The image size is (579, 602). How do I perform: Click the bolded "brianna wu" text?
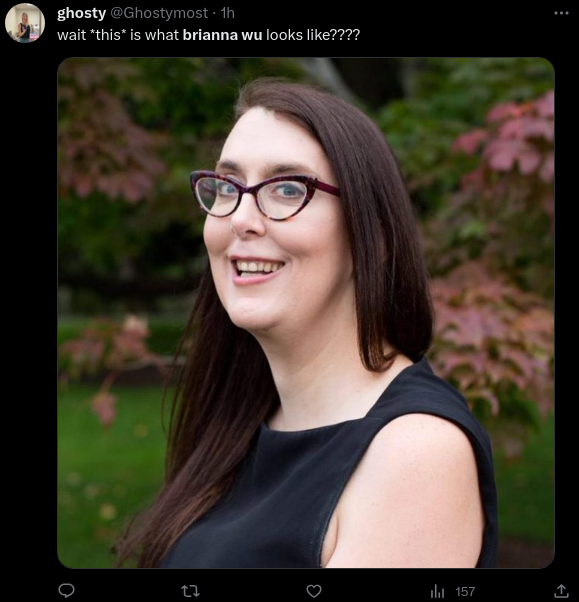point(222,35)
